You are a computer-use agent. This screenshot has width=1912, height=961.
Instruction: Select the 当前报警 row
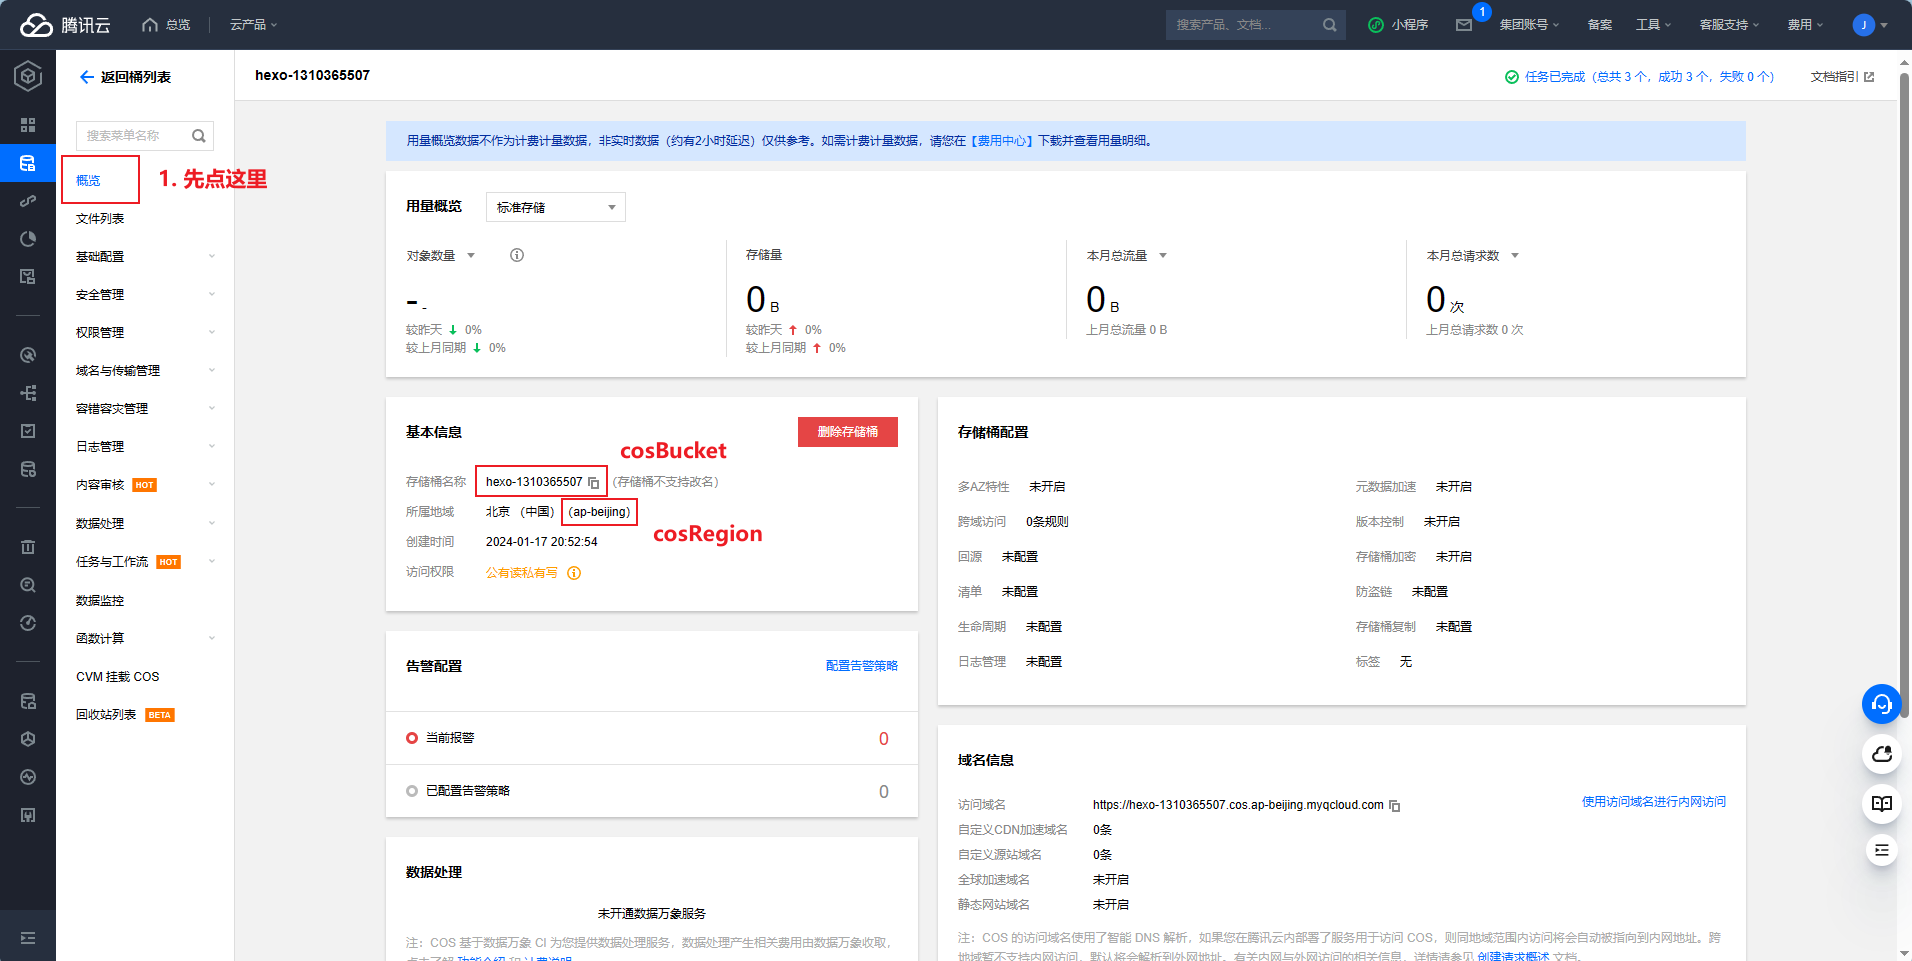(x=652, y=738)
